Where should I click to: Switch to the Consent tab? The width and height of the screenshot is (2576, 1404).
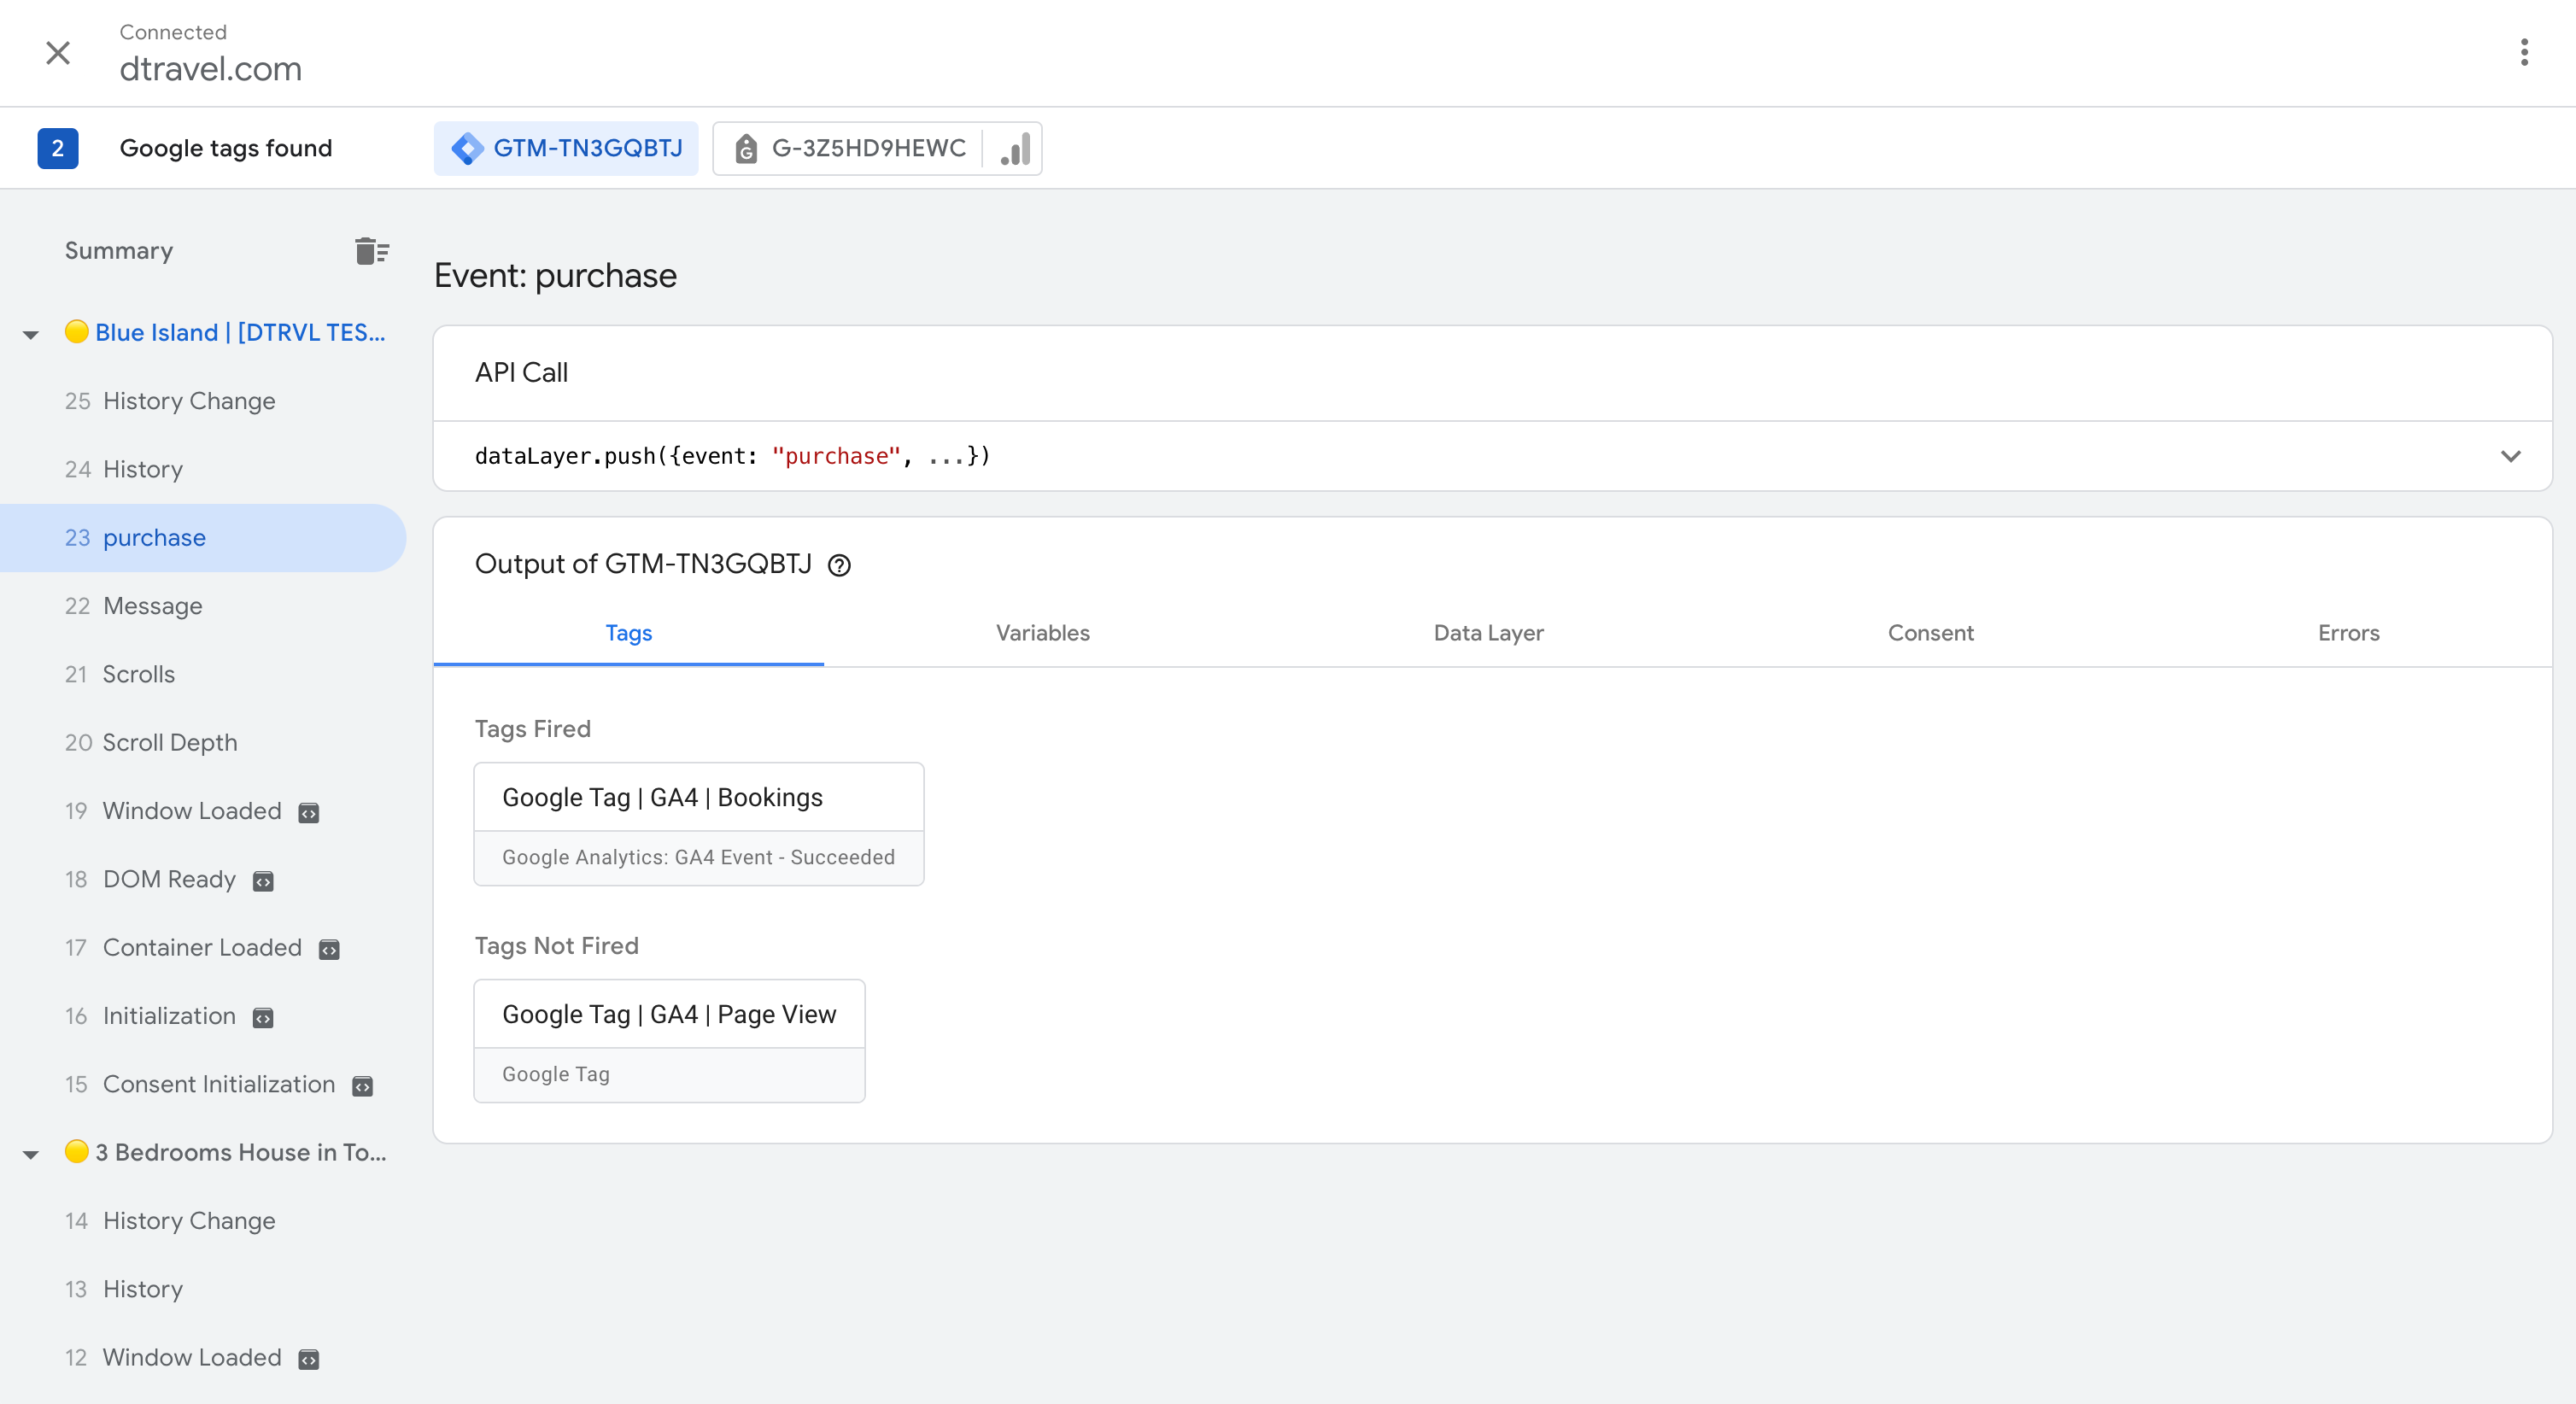pos(1930,633)
